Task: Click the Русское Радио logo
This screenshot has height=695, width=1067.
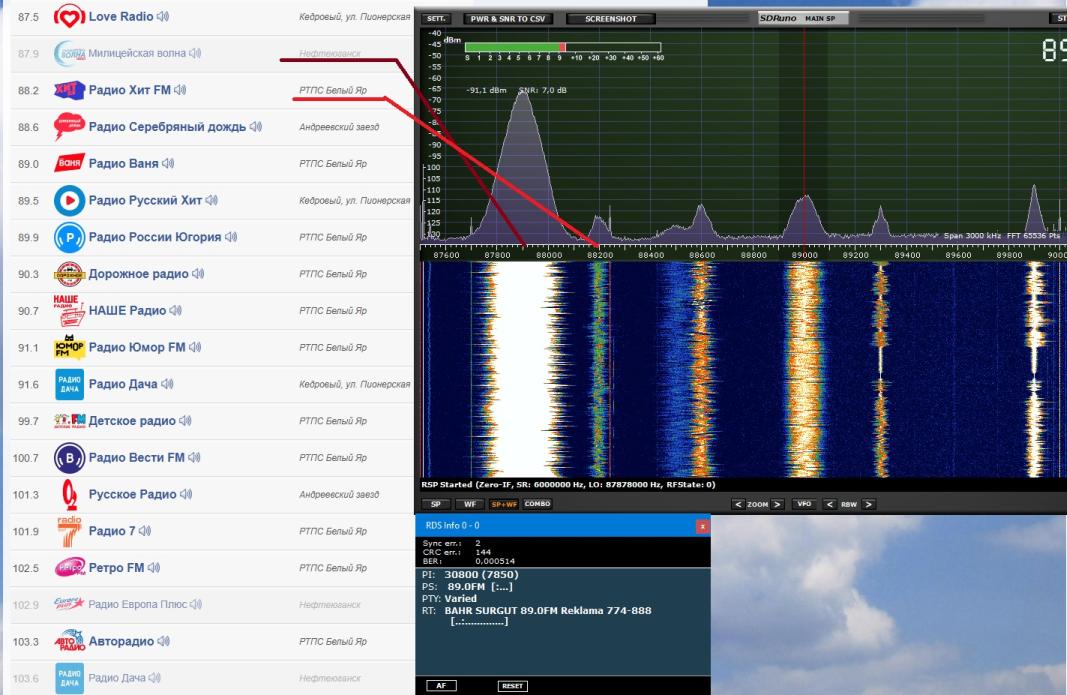Action: (69, 494)
